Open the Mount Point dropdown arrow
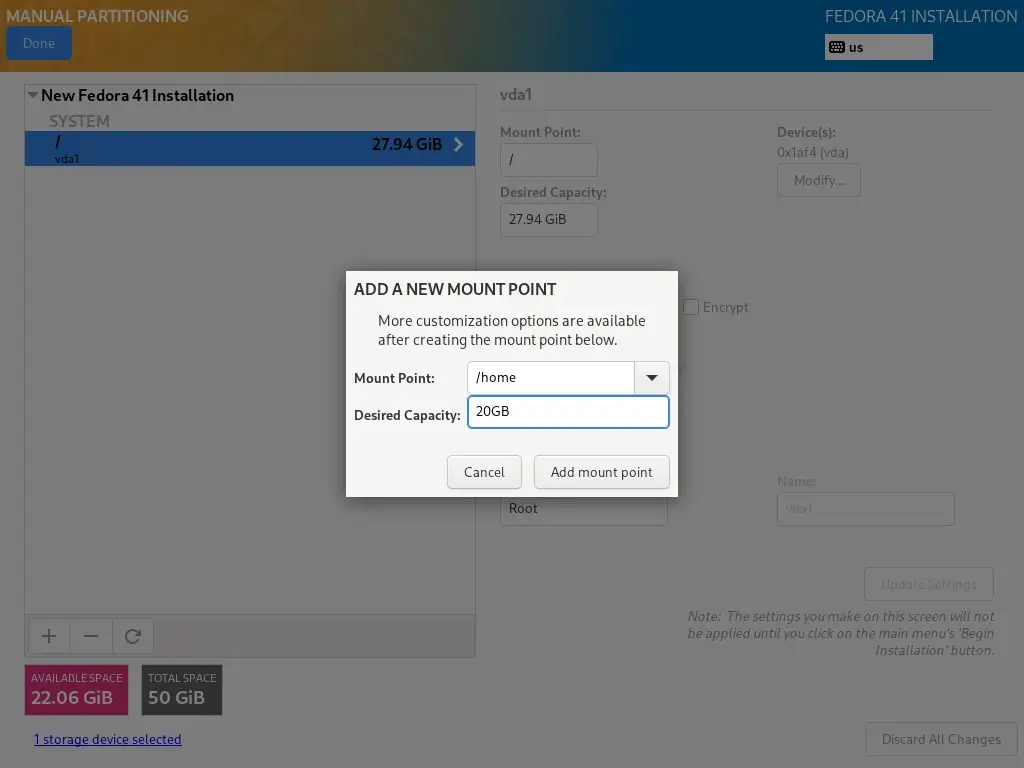The width and height of the screenshot is (1024, 768). 651,378
